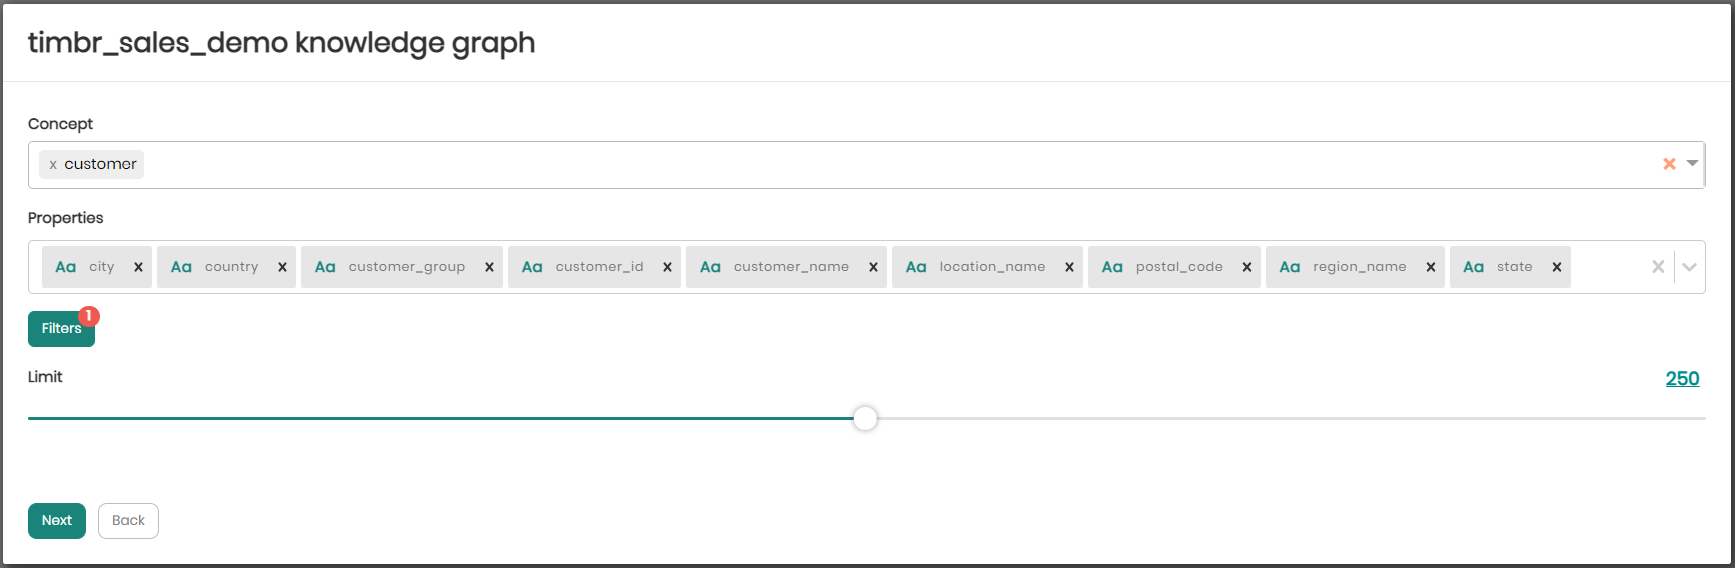Click the Aa type icon for country
The width and height of the screenshot is (1735, 568).
(x=181, y=267)
